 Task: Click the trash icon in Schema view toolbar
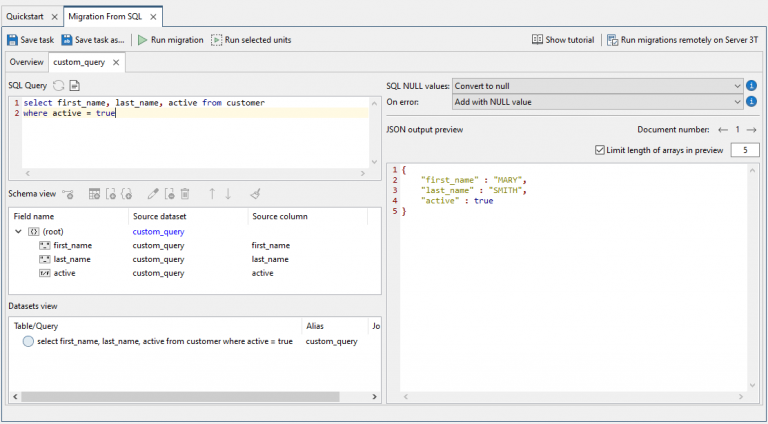tap(185, 194)
